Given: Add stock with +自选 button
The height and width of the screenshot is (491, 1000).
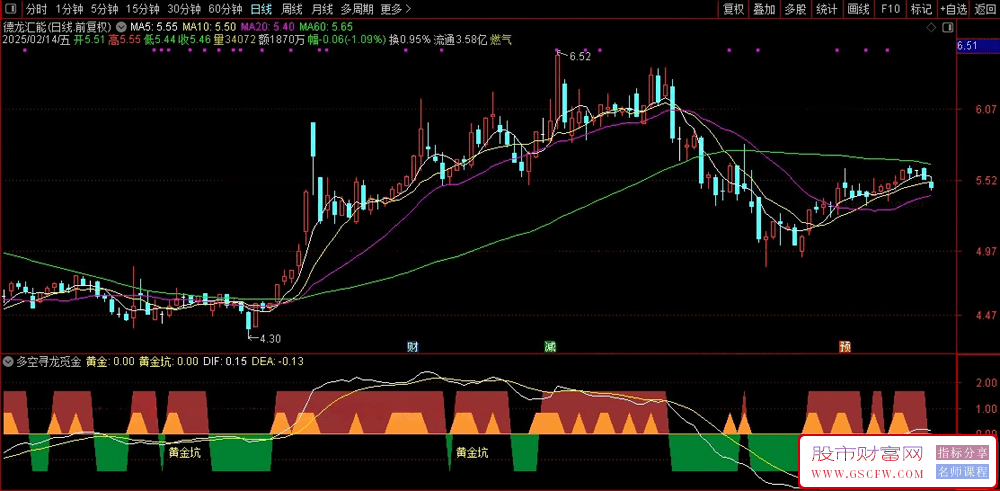Looking at the screenshot, I should [953, 9].
